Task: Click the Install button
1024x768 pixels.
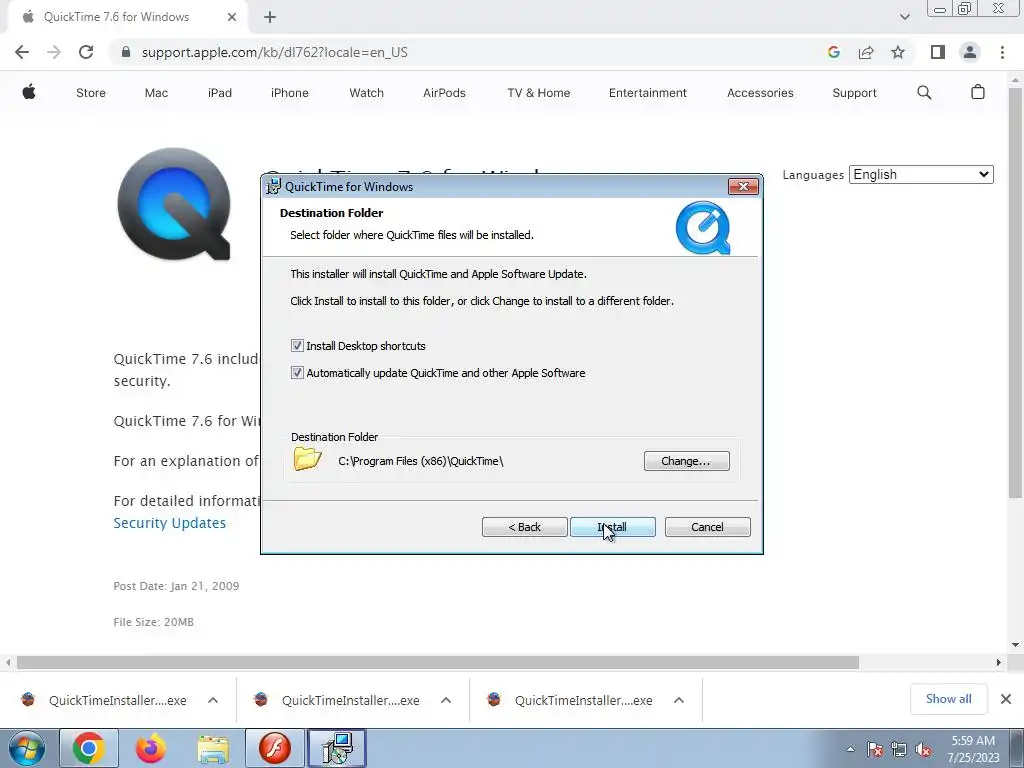Action: pos(613,527)
